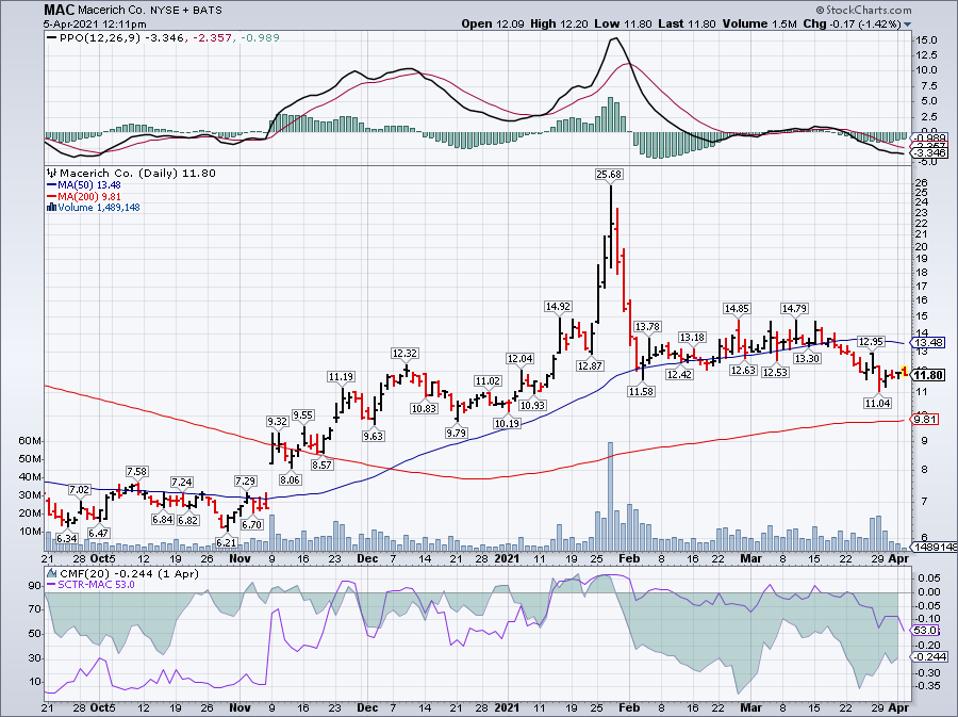Click the 'Macerich Co. NYSE + BATS' title

pyautogui.click(x=150, y=10)
